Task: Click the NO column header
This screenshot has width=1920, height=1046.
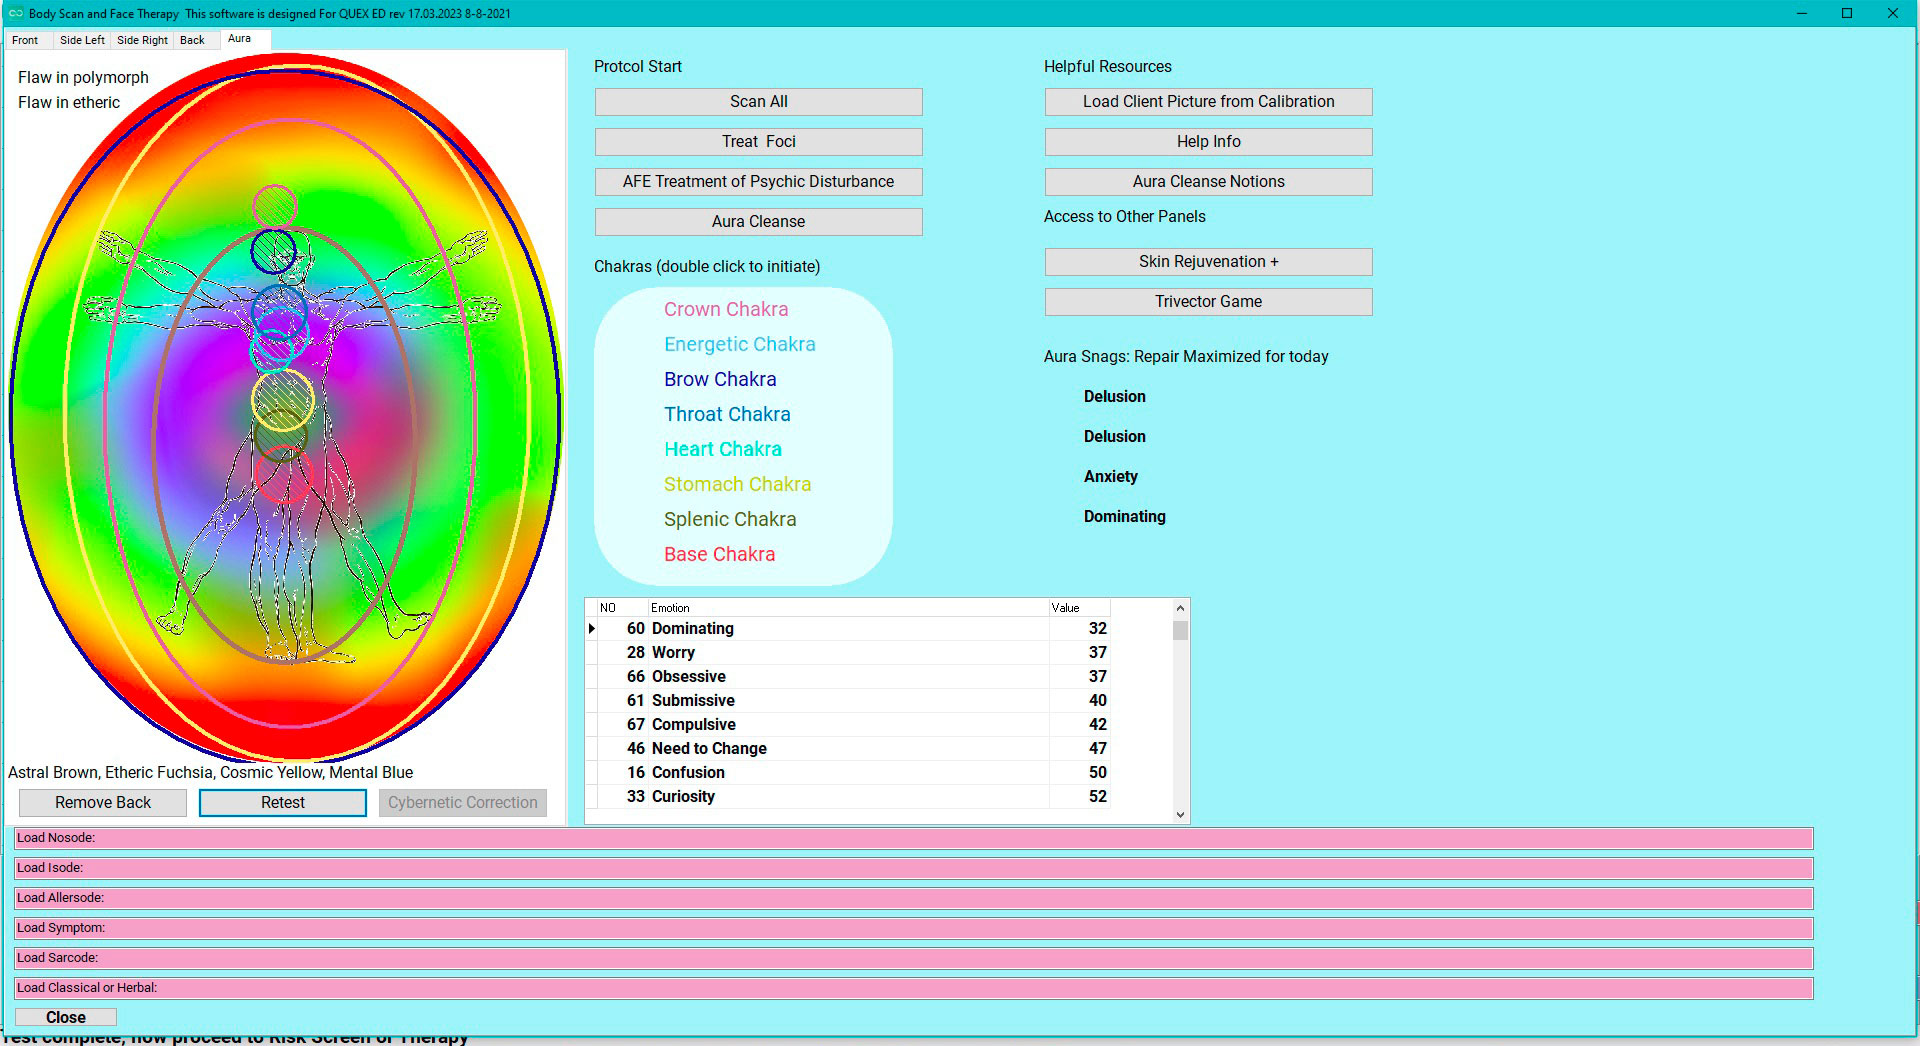Action: [x=622, y=608]
